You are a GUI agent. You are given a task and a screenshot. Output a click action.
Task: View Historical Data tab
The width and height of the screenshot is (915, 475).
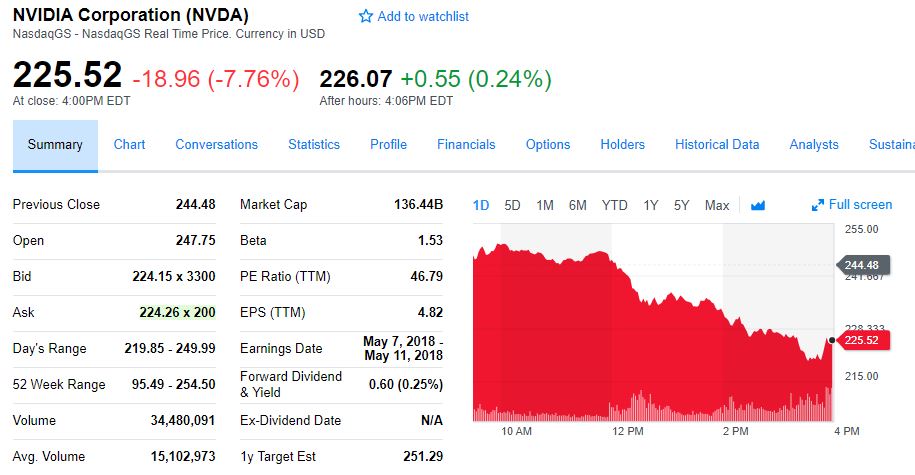pos(717,145)
